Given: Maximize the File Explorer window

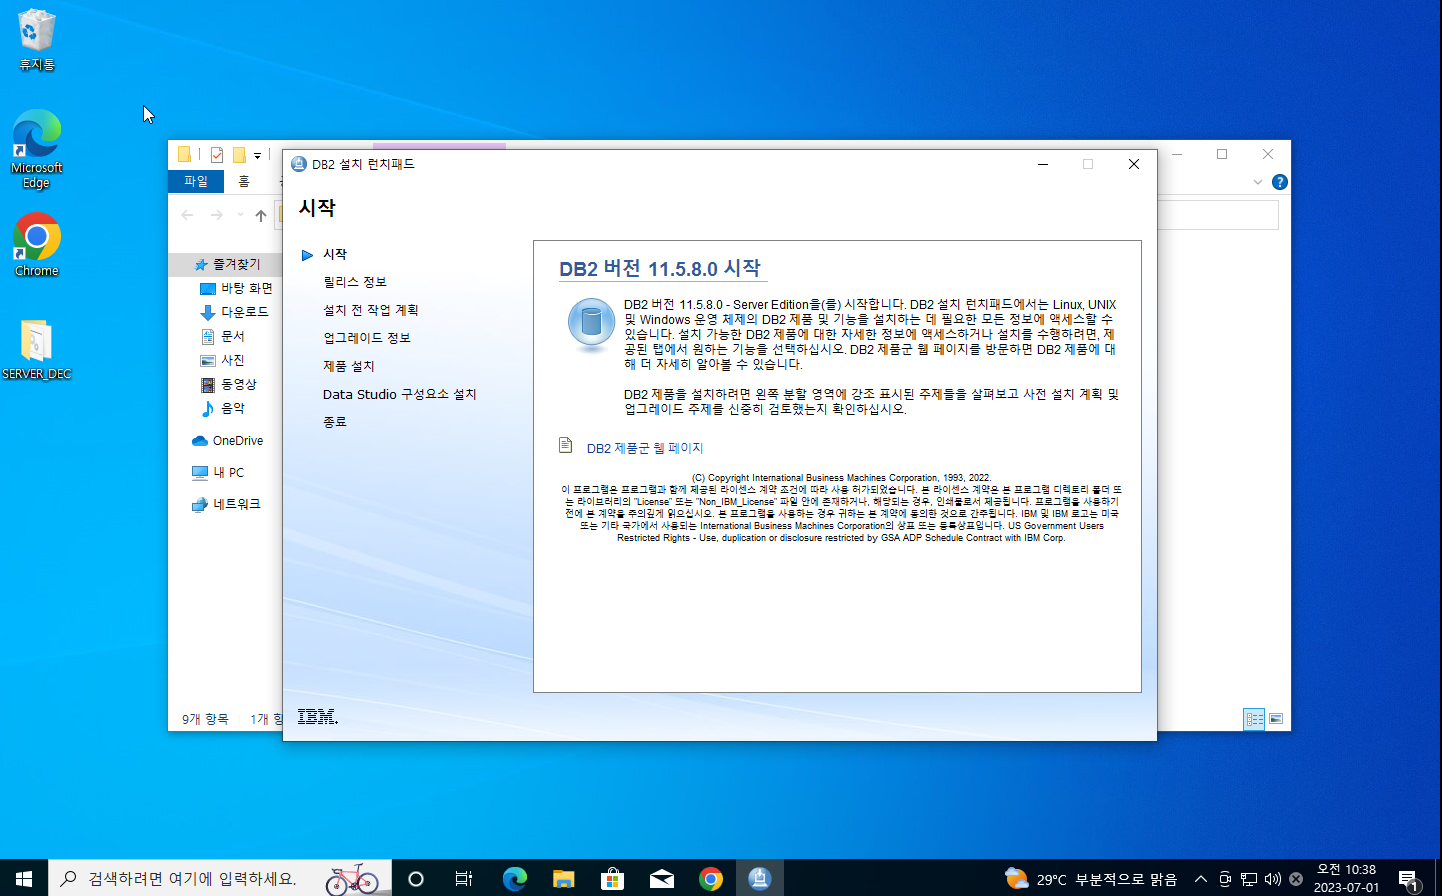Looking at the screenshot, I should tap(1222, 154).
